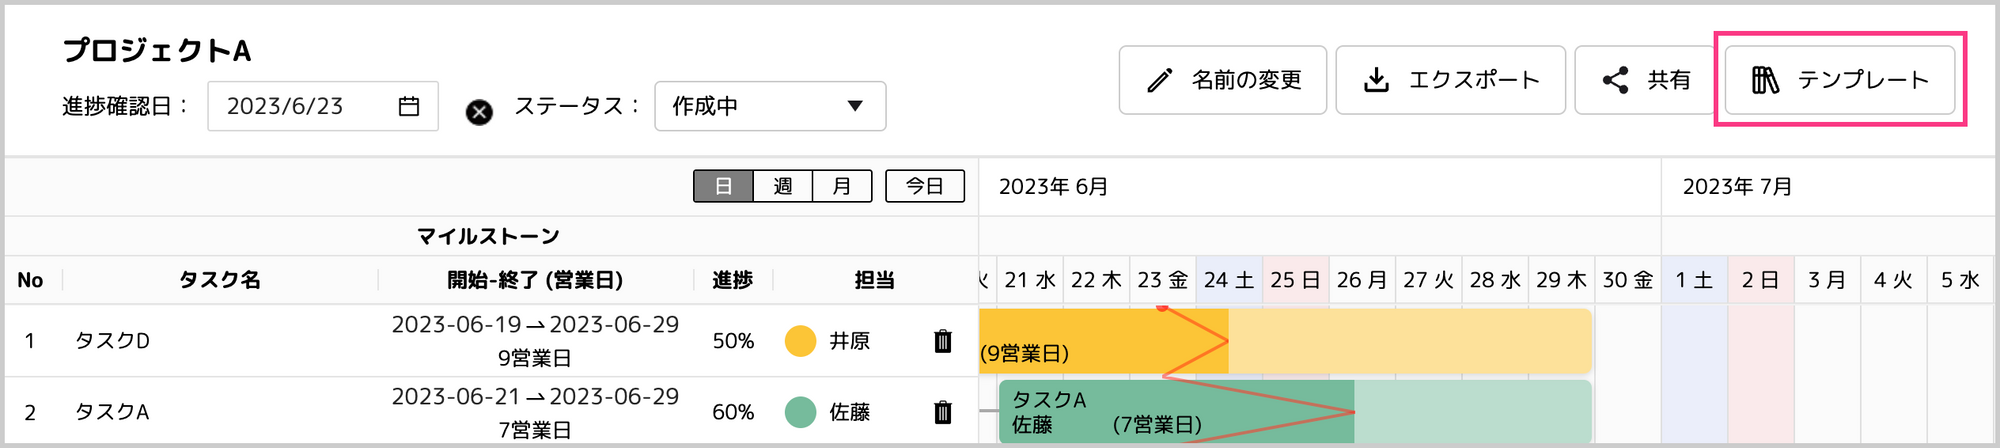The image size is (2000, 448).
Task: Switch the timeline to 週 view
Action: [783, 186]
